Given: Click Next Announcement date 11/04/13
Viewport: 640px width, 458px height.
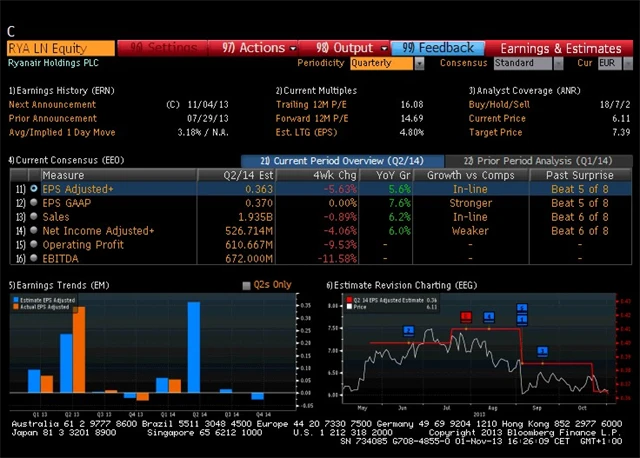Looking at the screenshot, I should click(x=208, y=104).
